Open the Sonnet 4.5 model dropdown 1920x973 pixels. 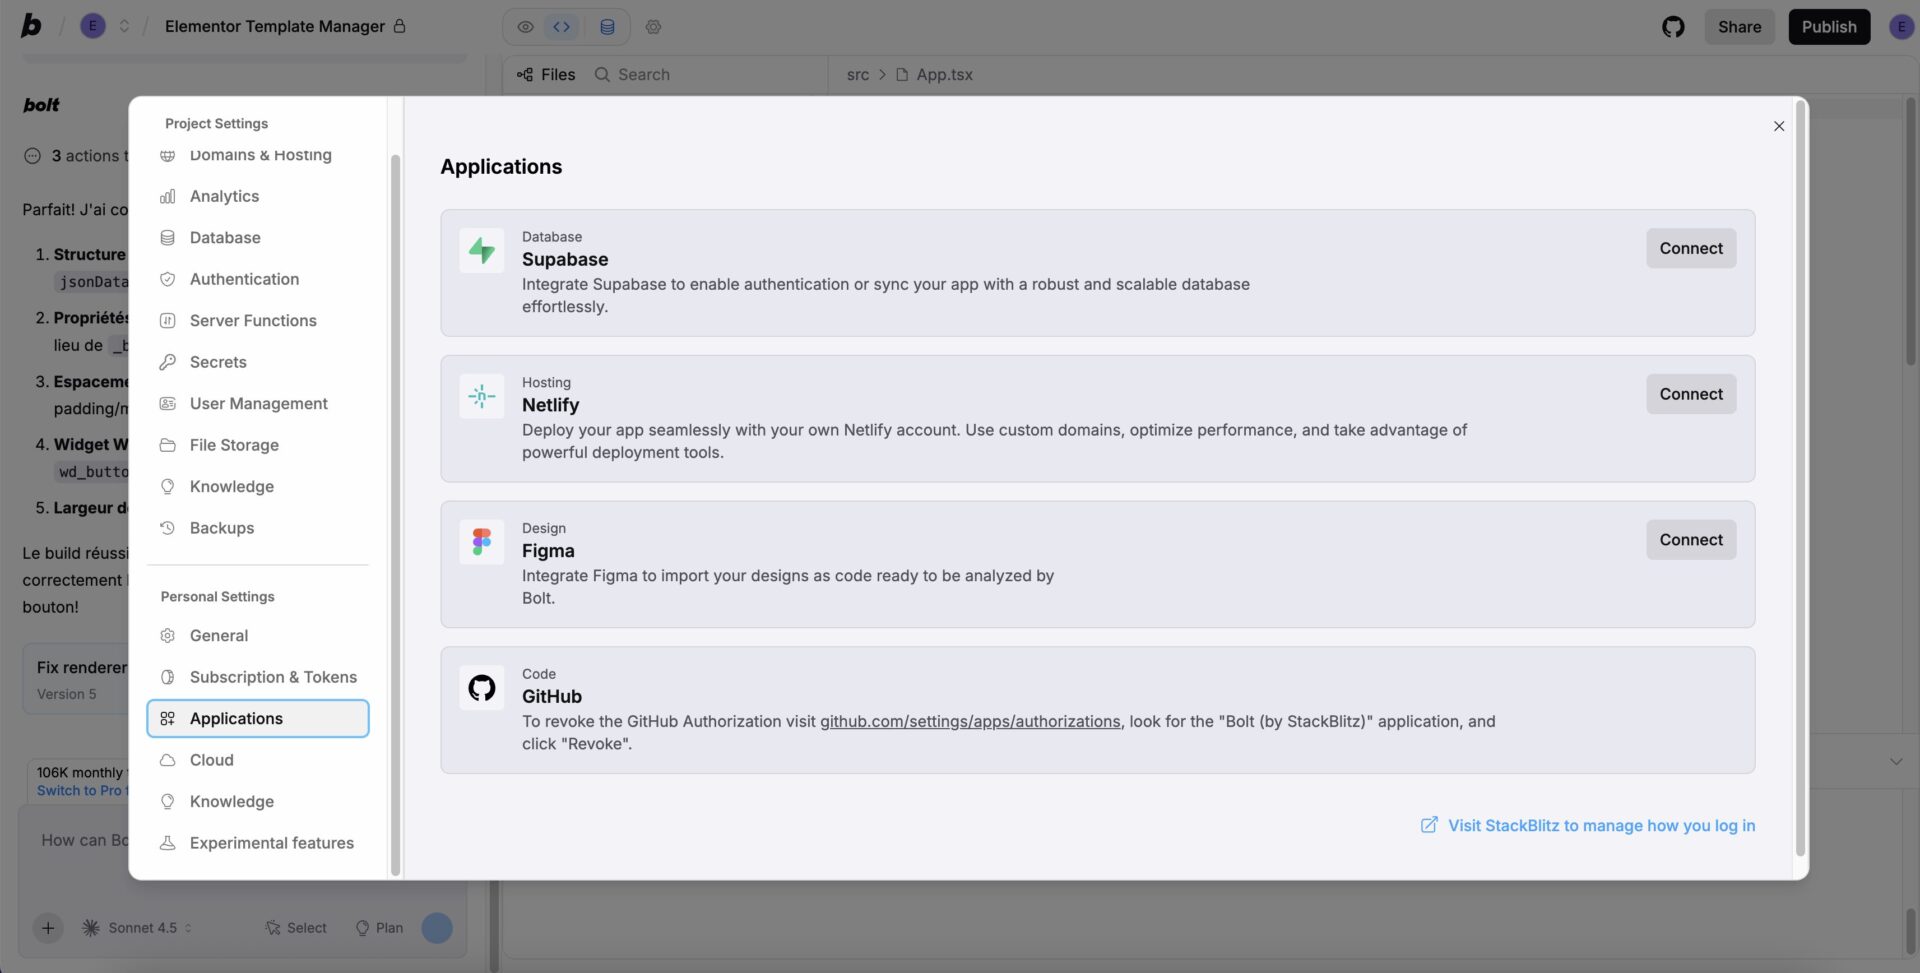point(137,927)
